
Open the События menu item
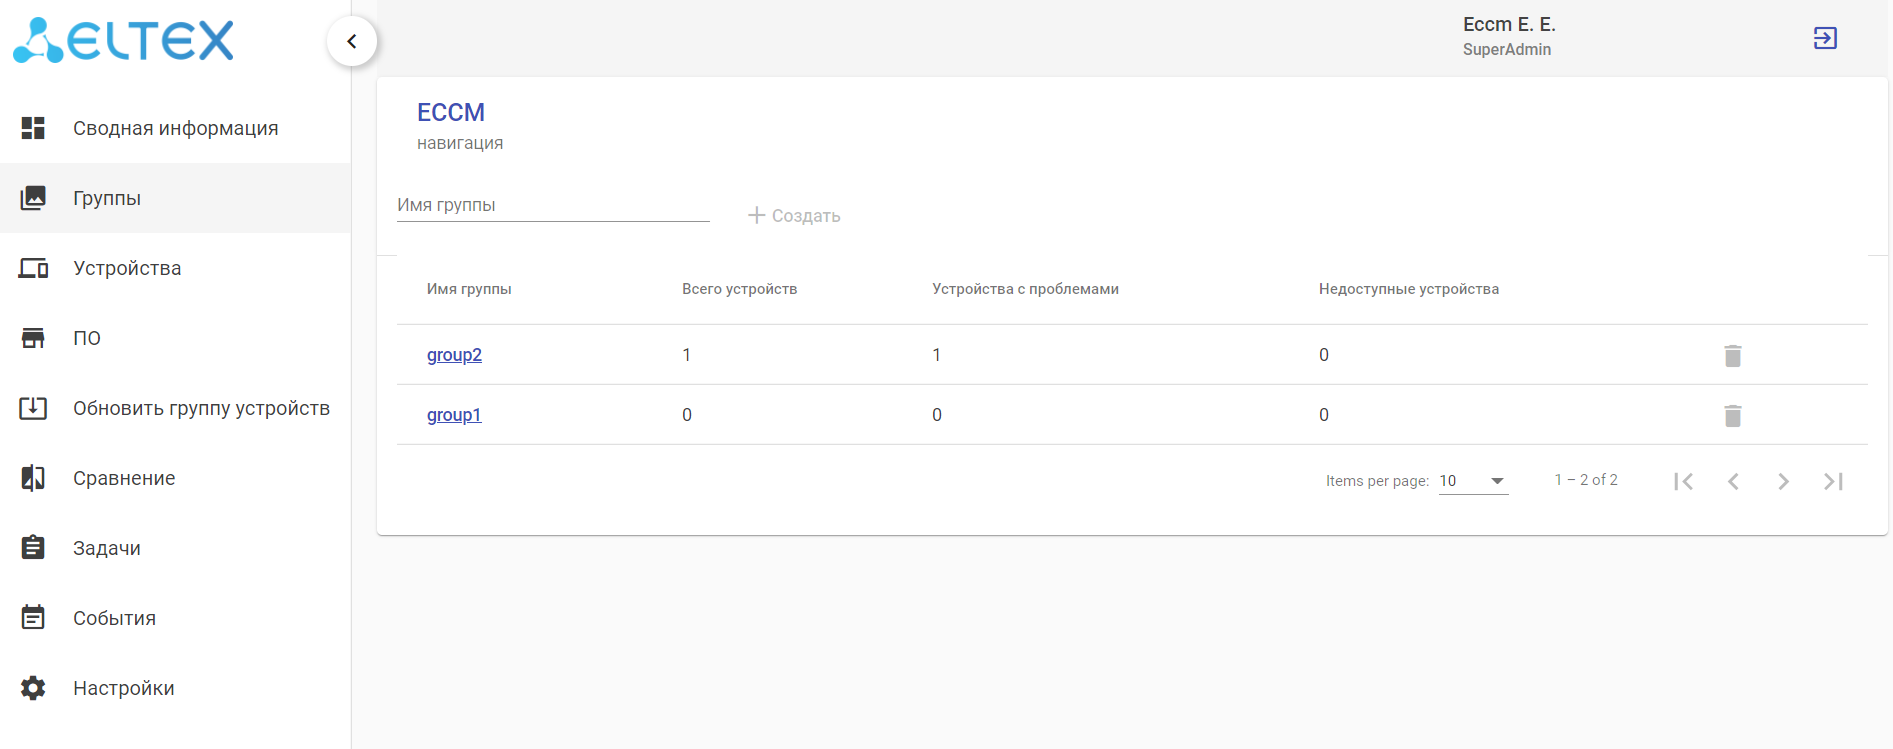pos(114,618)
